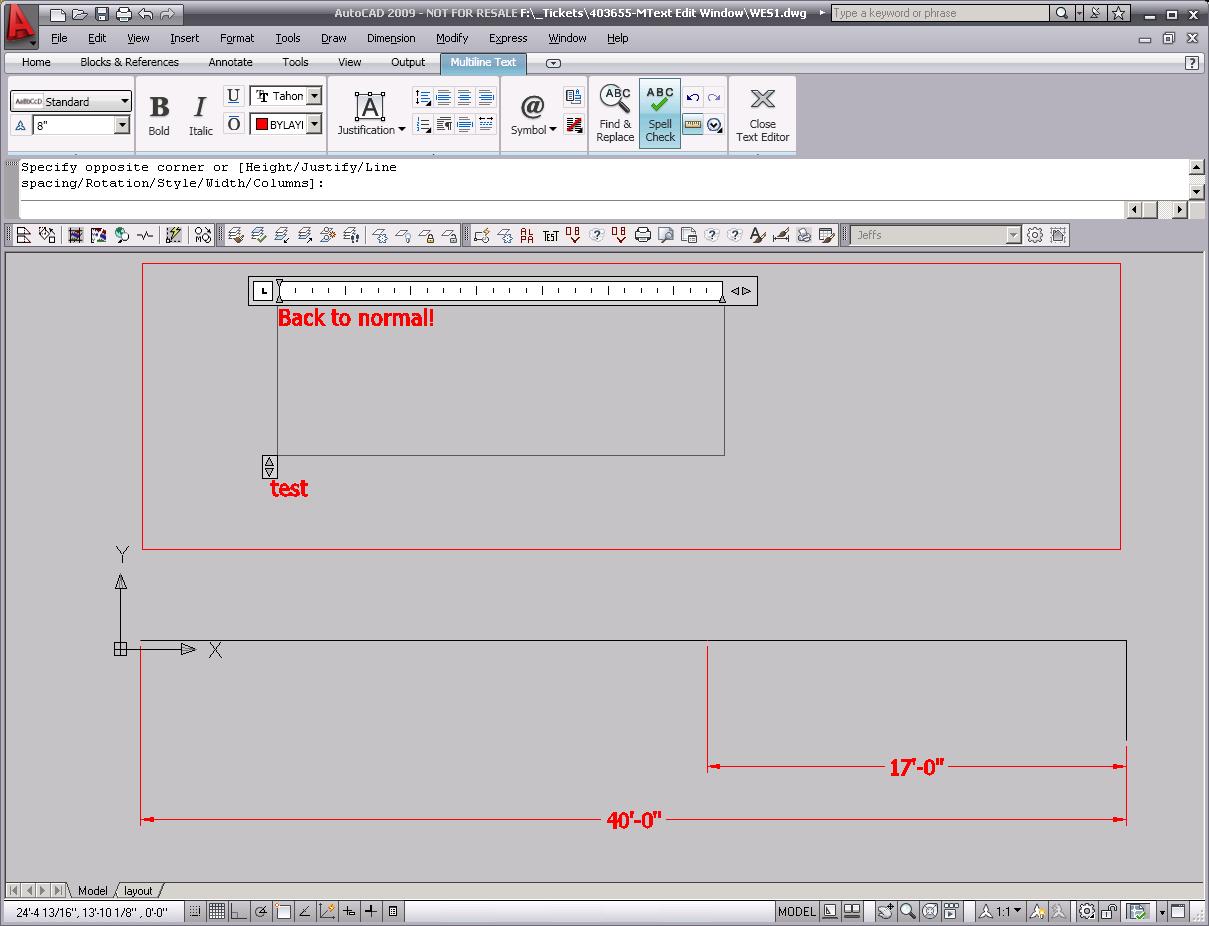Close the Text Editor
Viewport: 1209px width, 926px height.
click(763, 113)
